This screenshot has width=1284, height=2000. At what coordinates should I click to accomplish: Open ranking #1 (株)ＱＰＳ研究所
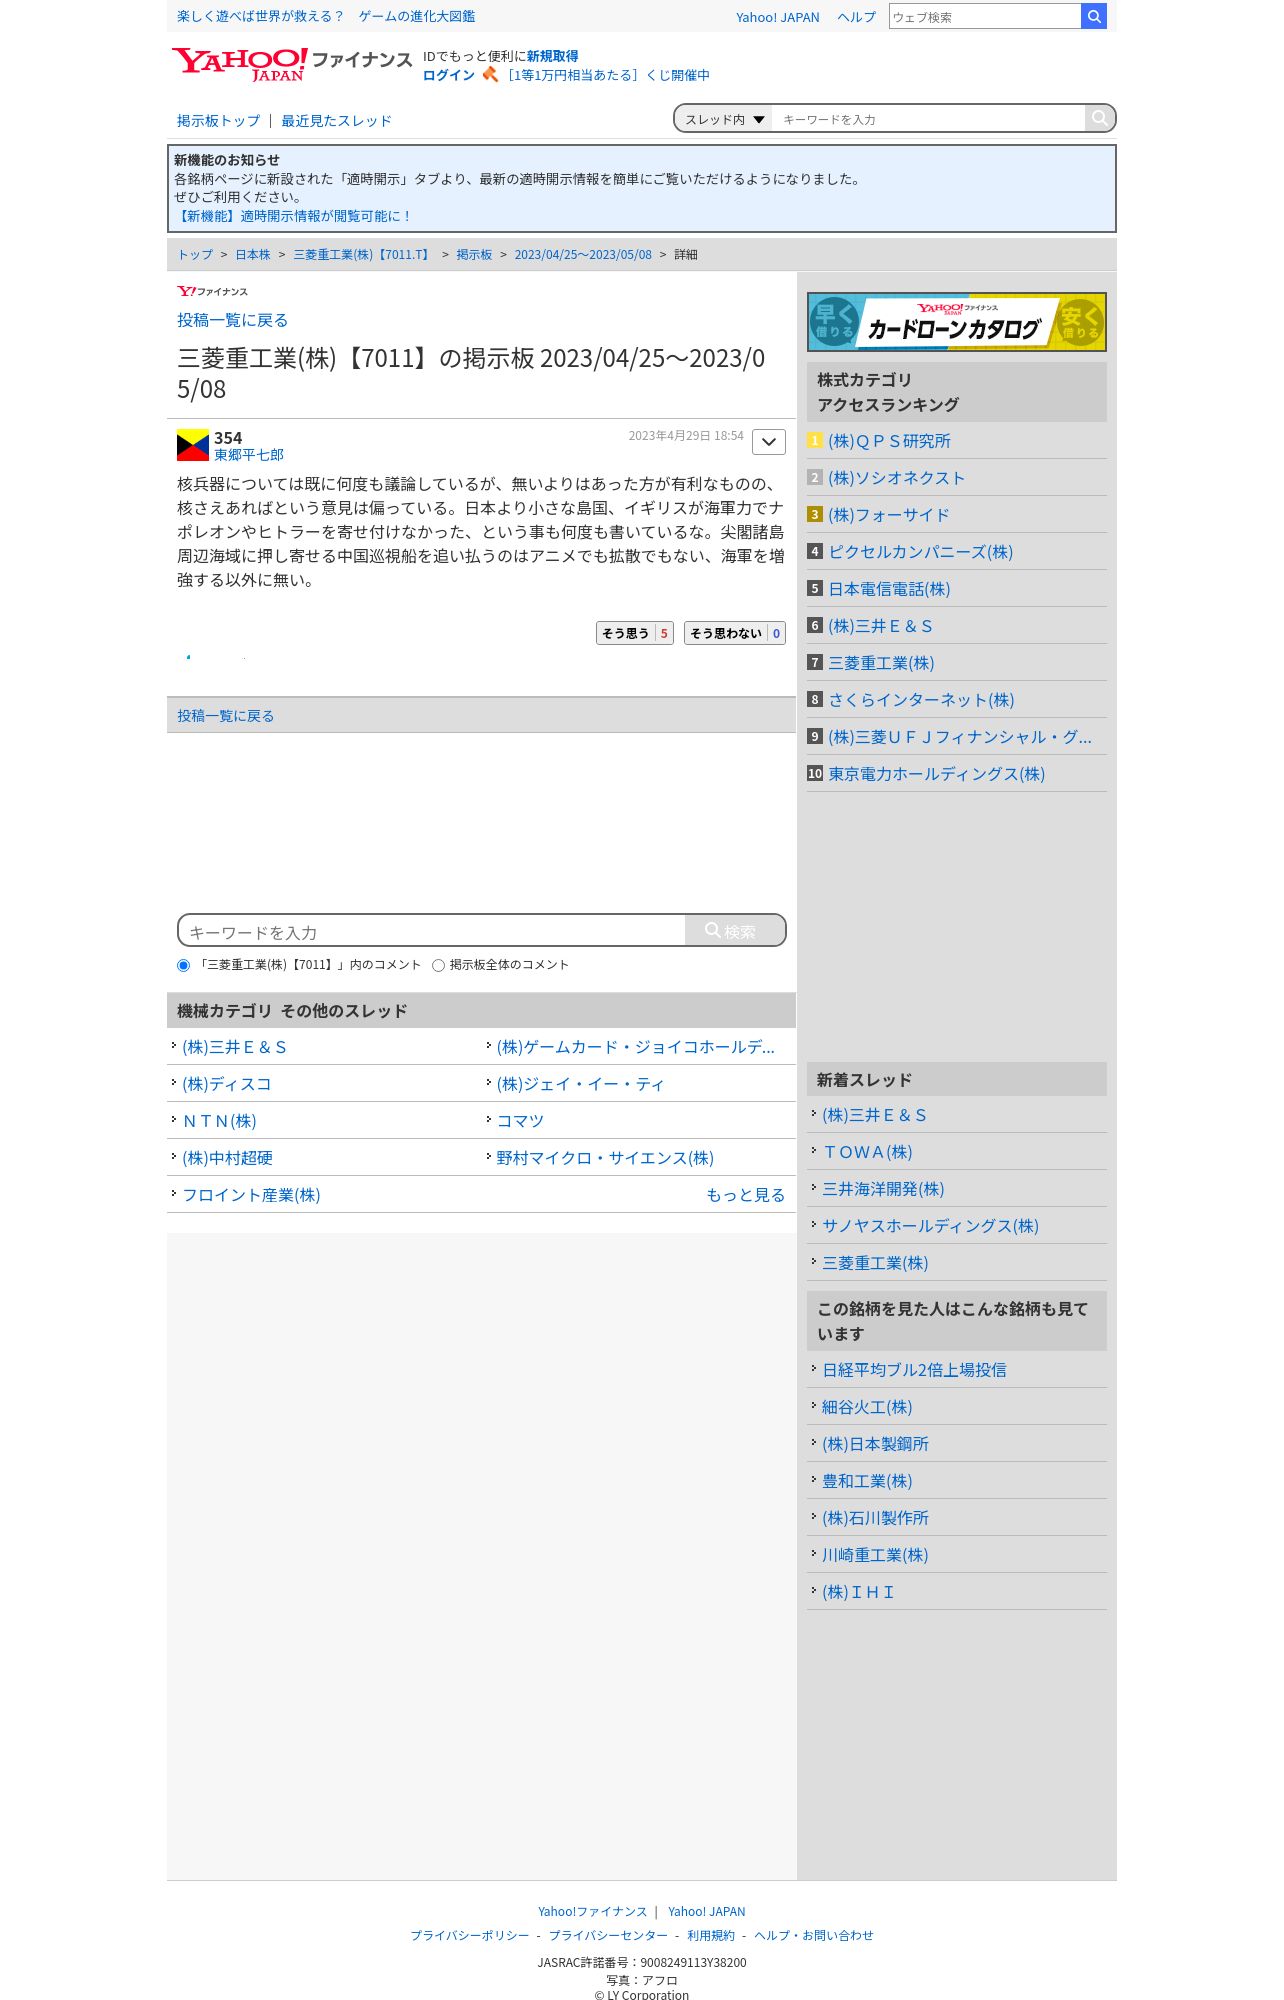(x=889, y=441)
